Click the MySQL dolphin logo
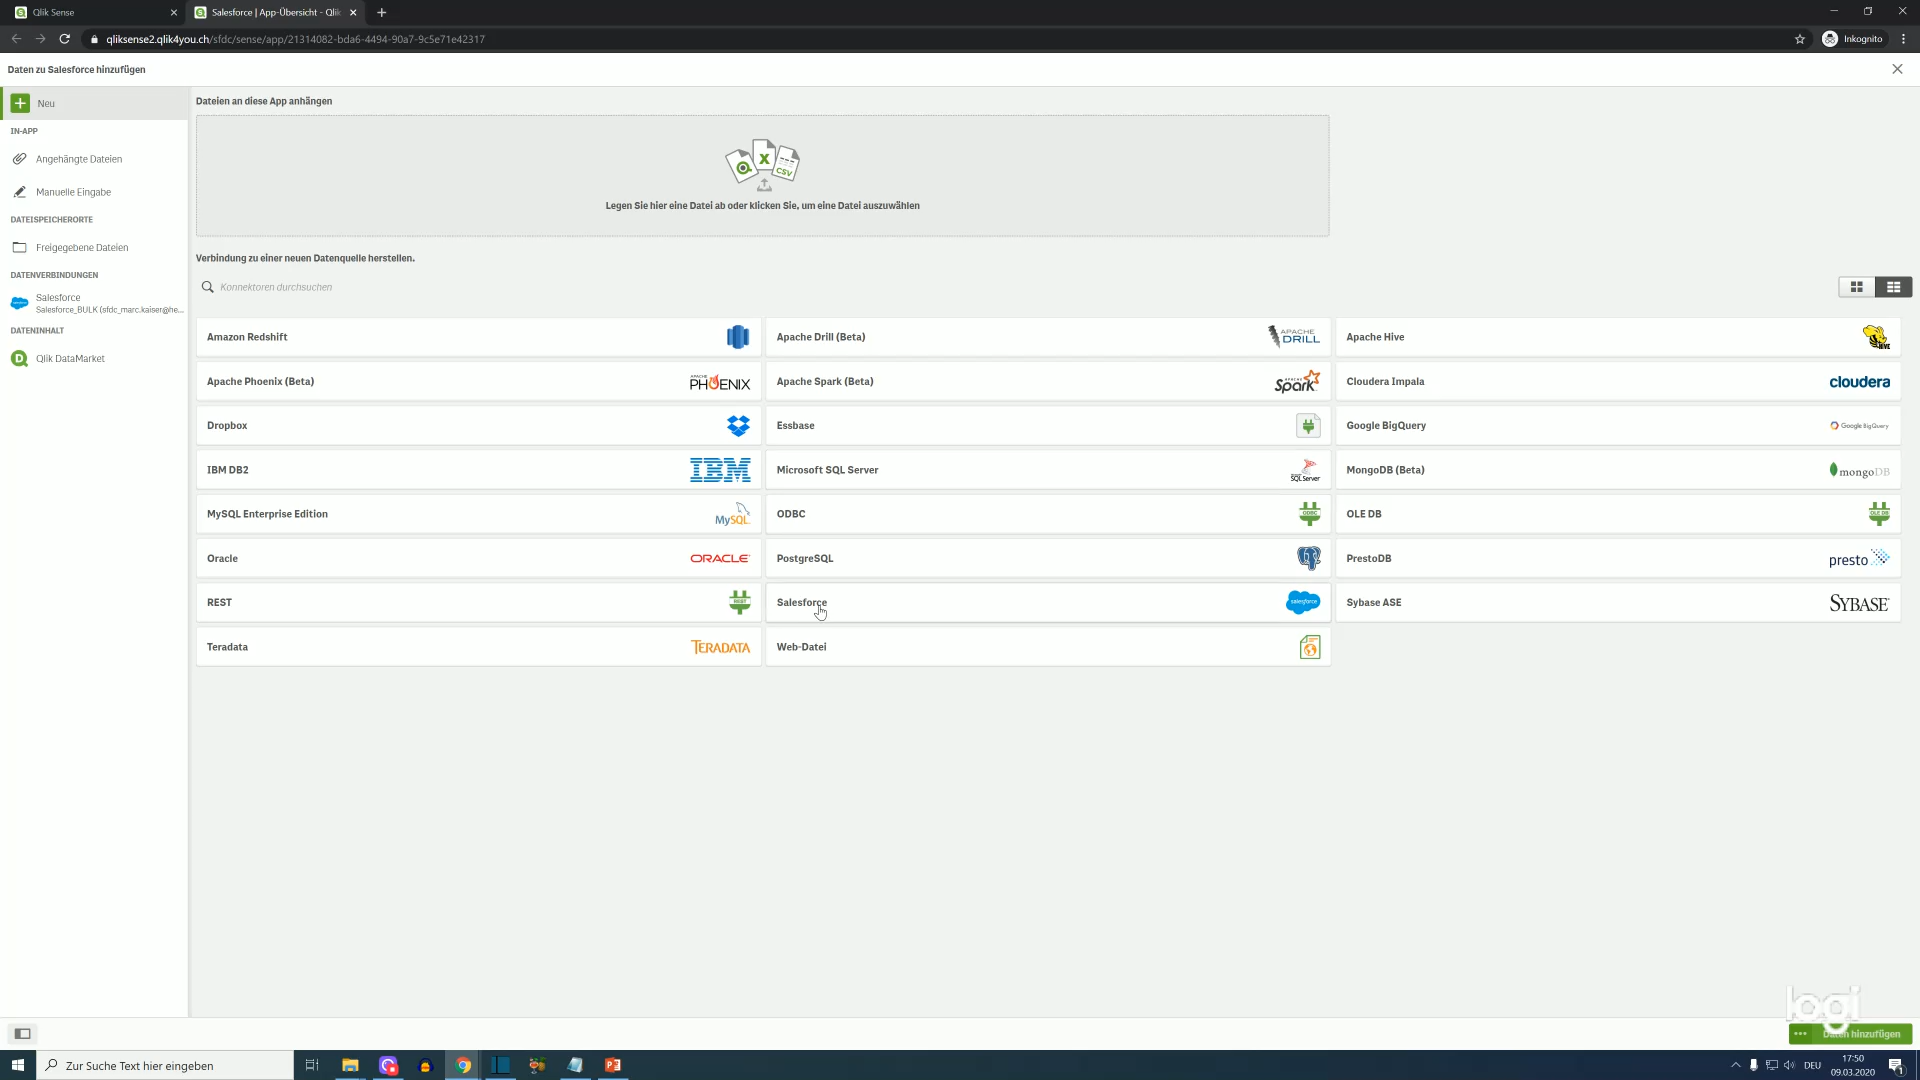Screen dimensions: 1920x1080 (732, 514)
